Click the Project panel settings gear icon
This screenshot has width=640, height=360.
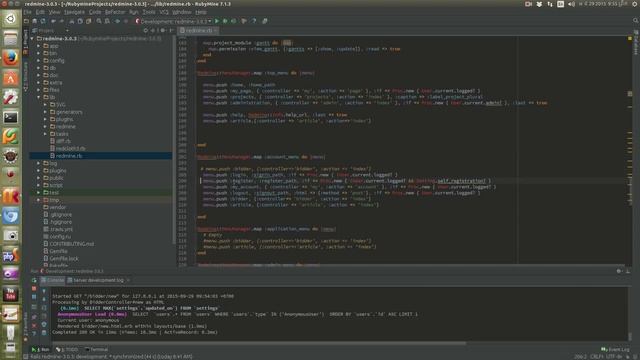[163, 31]
